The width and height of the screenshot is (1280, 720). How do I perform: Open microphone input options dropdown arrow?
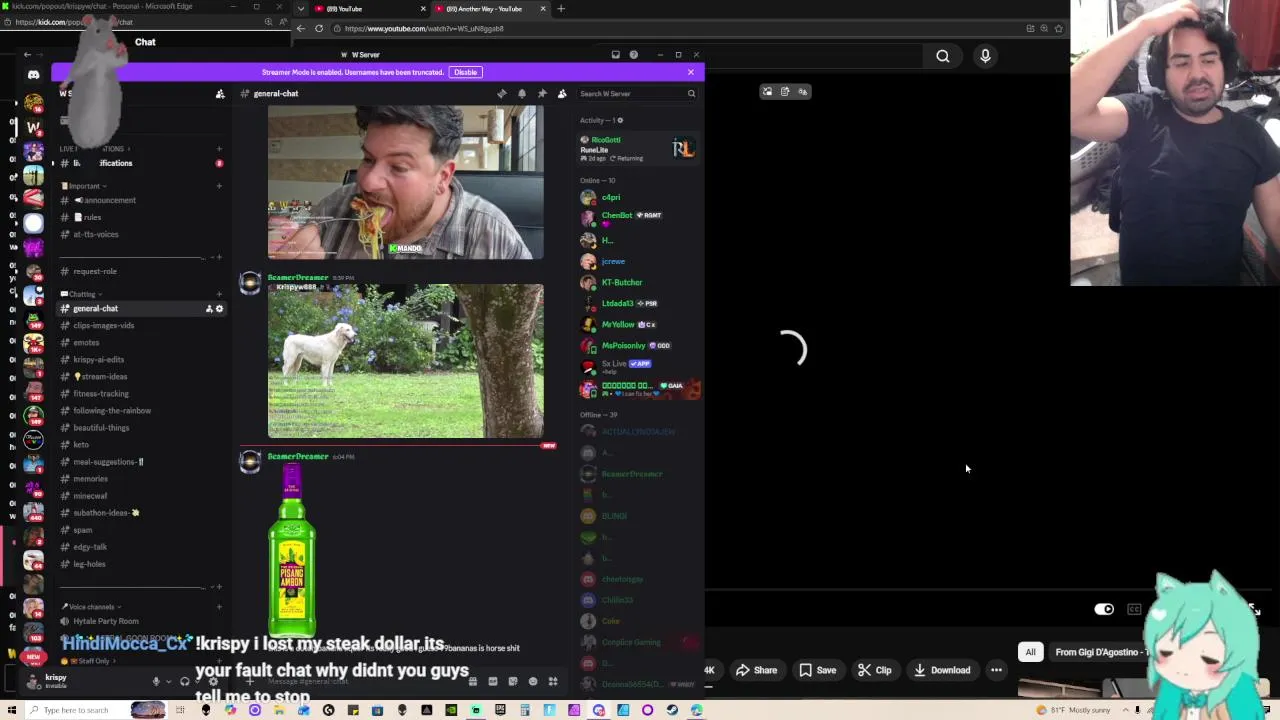click(168, 682)
